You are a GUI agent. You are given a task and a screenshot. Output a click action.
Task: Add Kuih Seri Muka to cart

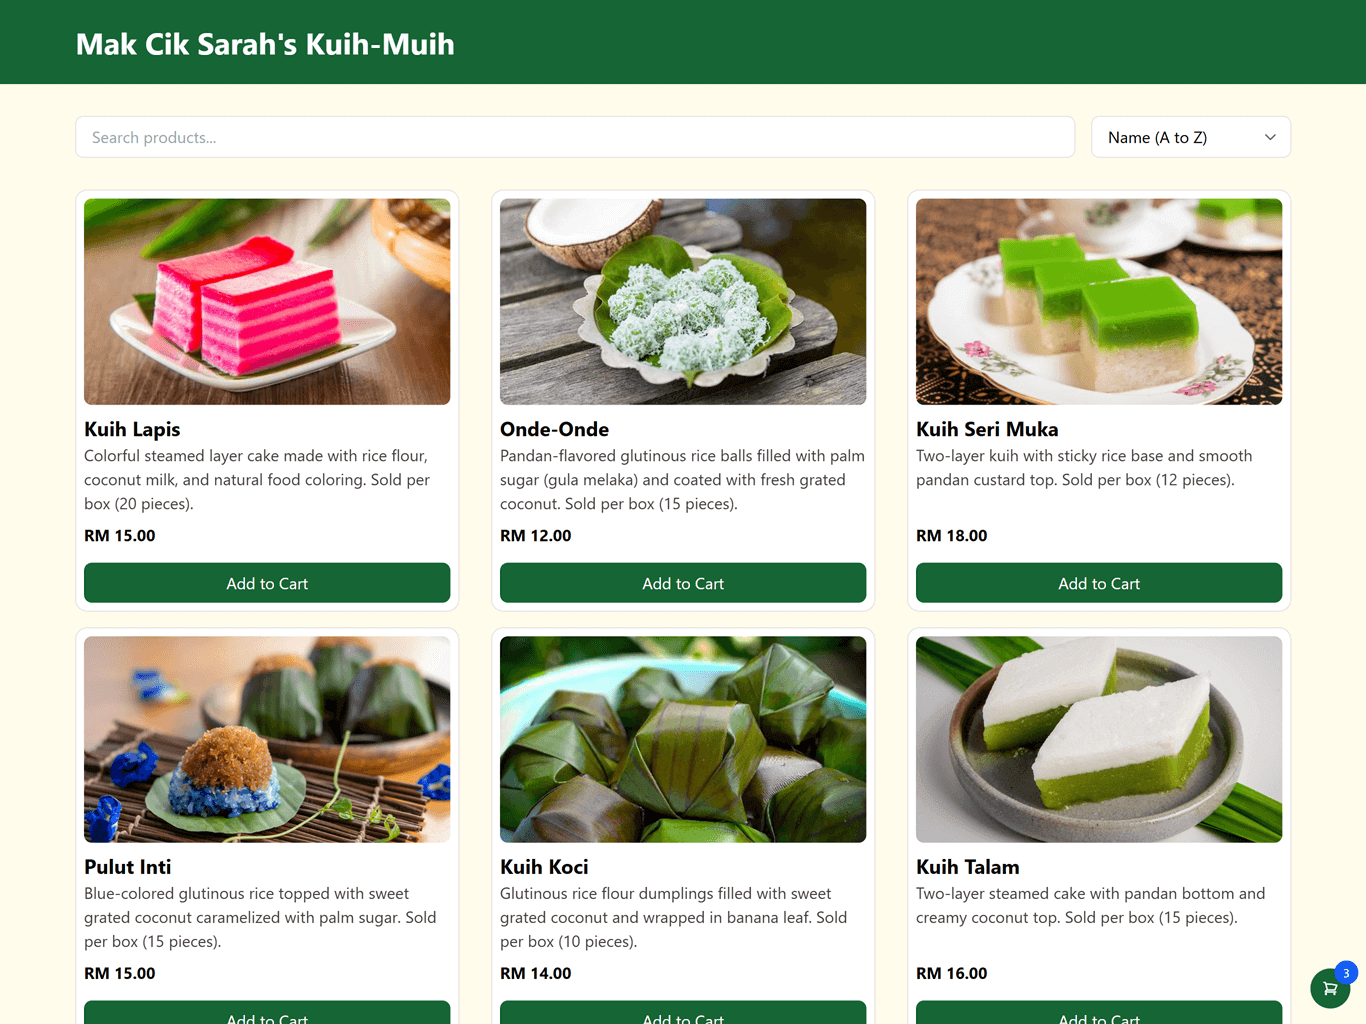(1099, 583)
